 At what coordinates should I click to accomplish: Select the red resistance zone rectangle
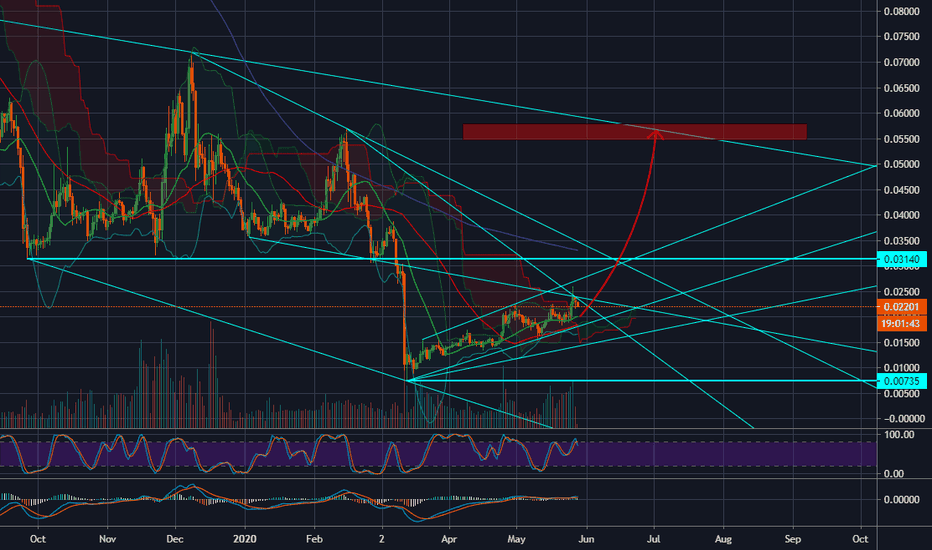(x=635, y=131)
